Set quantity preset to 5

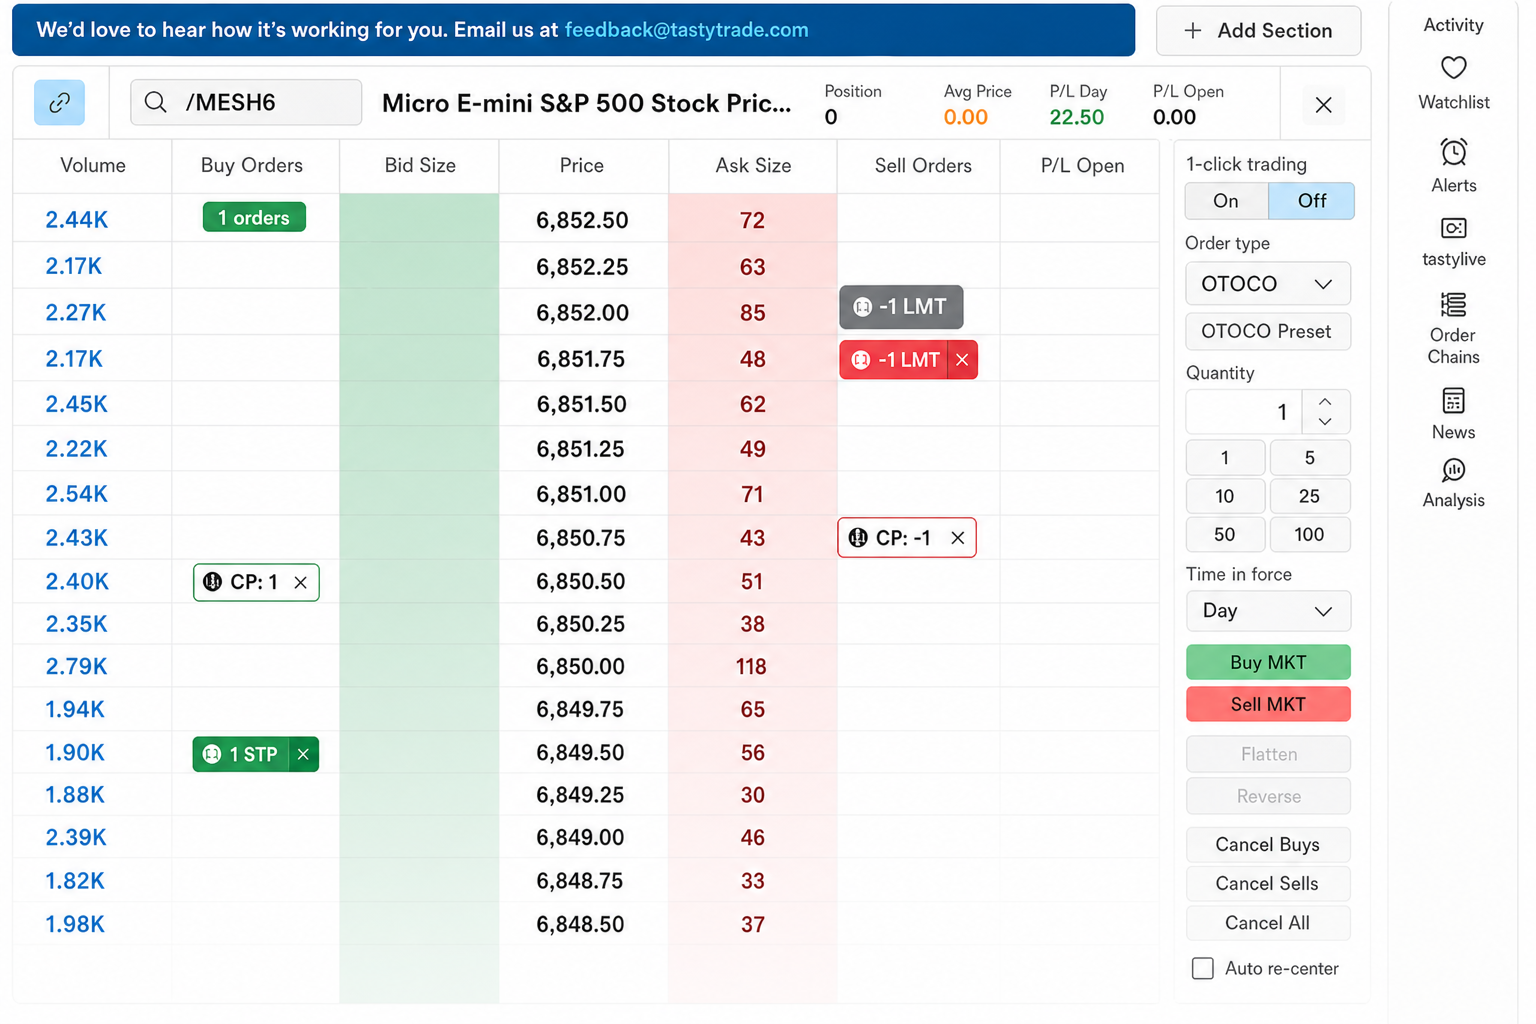point(1310,458)
